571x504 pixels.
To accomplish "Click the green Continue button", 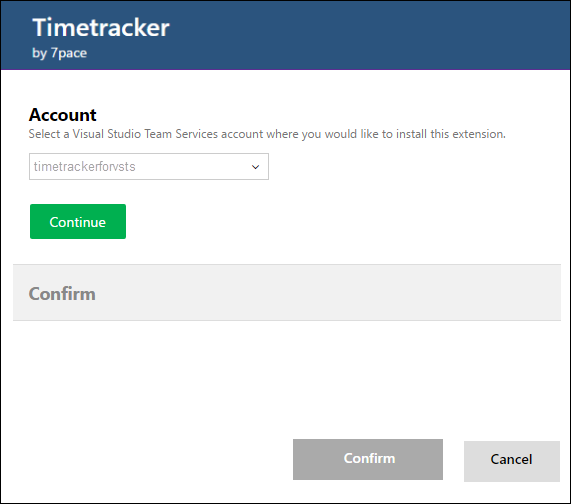I will coord(78,221).
